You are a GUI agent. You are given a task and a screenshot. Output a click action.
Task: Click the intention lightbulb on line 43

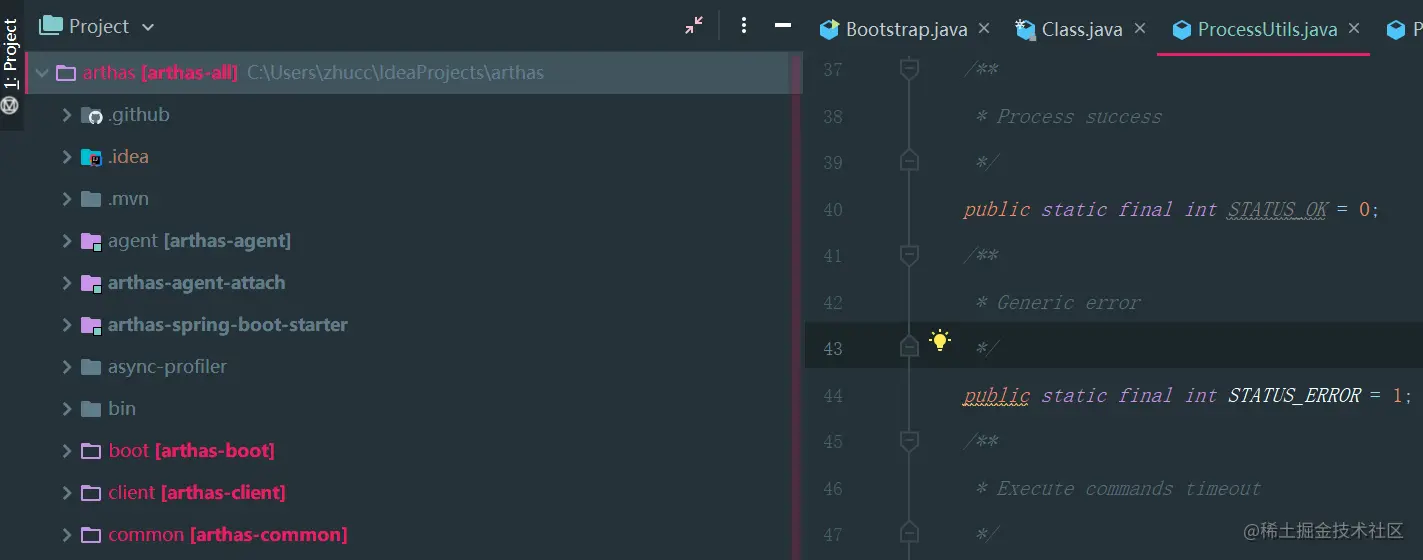pos(939,340)
